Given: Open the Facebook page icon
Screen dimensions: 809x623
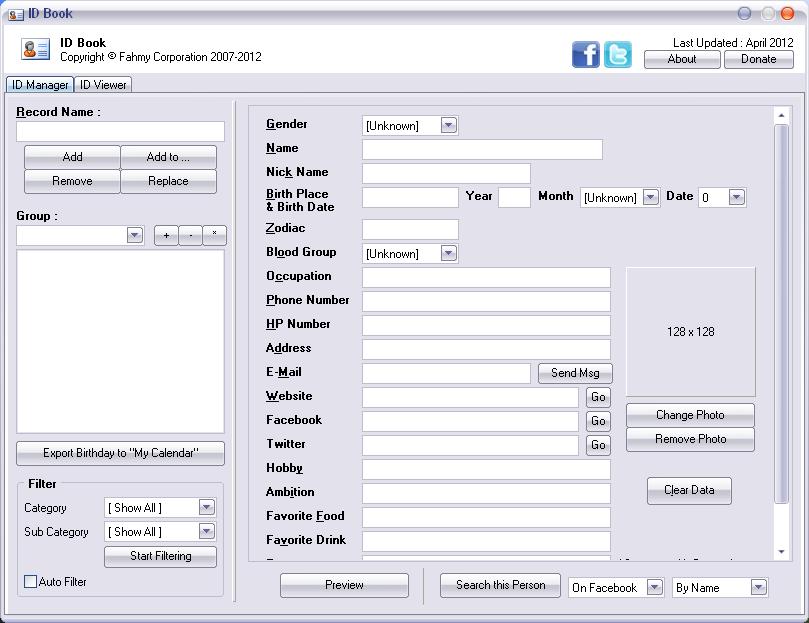Looking at the screenshot, I should click(586, 54).
